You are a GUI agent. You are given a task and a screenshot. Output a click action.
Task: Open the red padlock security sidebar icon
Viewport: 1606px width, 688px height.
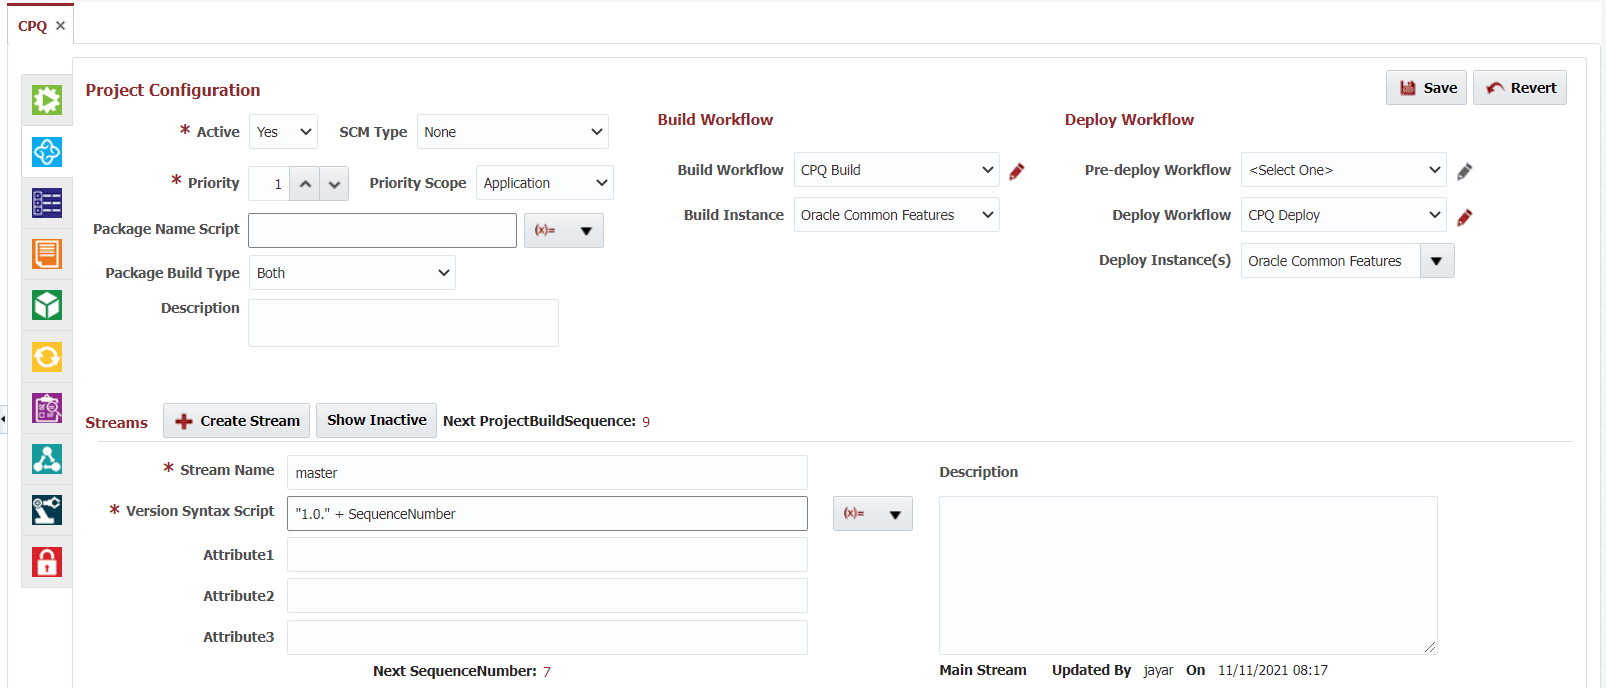47,562
